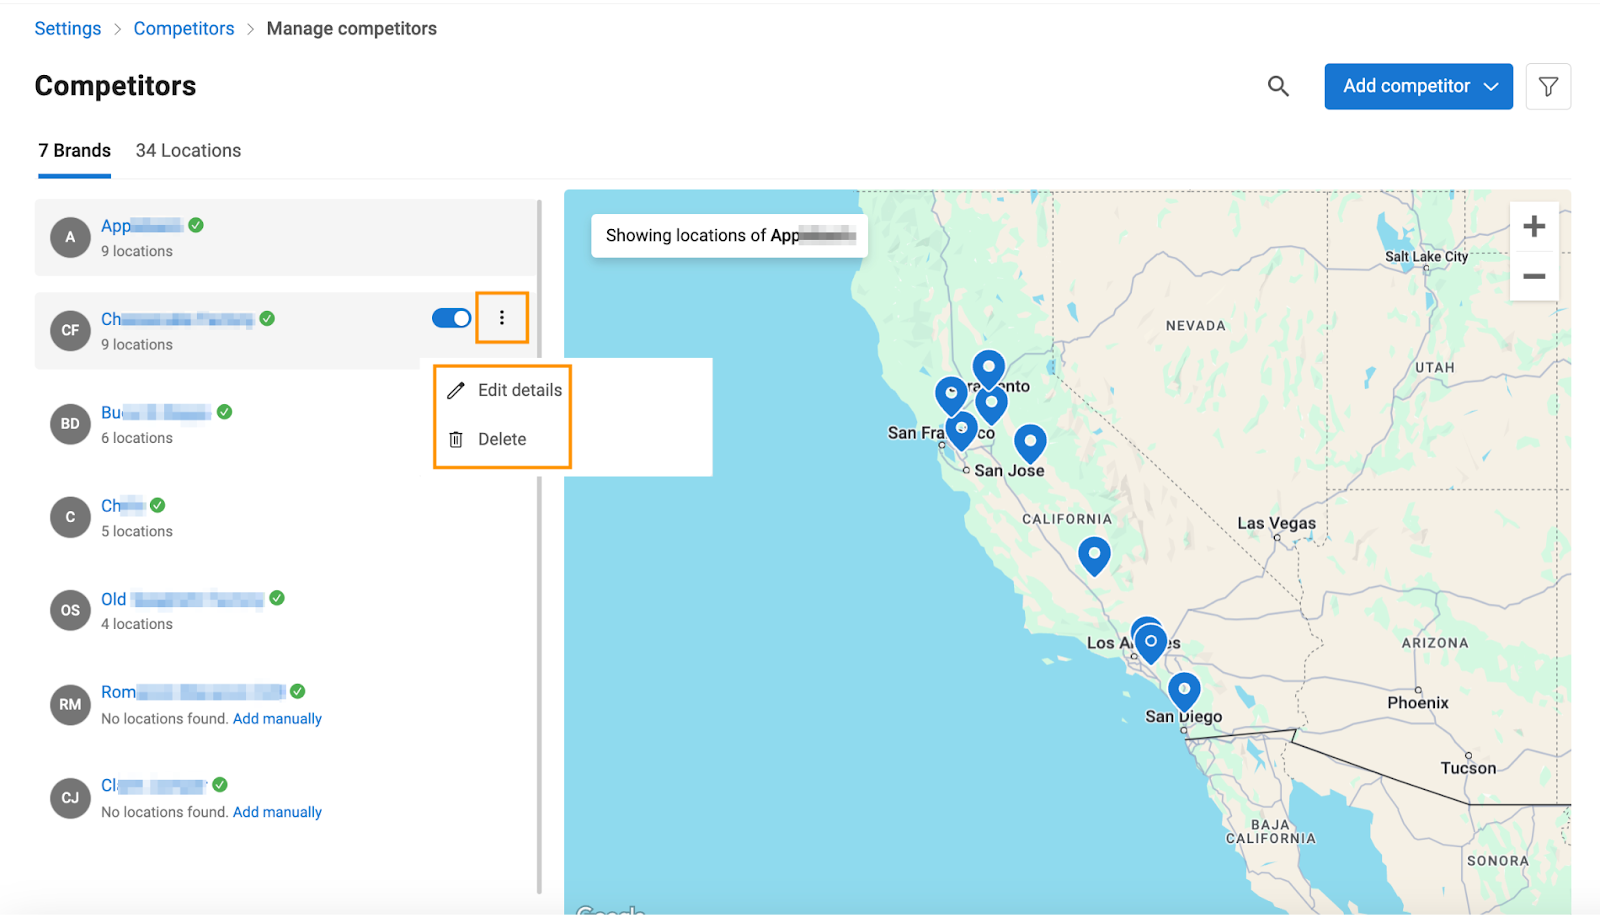1600x915 pixels.
Task: Select the map pin near Sacramento
Action: pyautogui.click(x=988, y=368)
